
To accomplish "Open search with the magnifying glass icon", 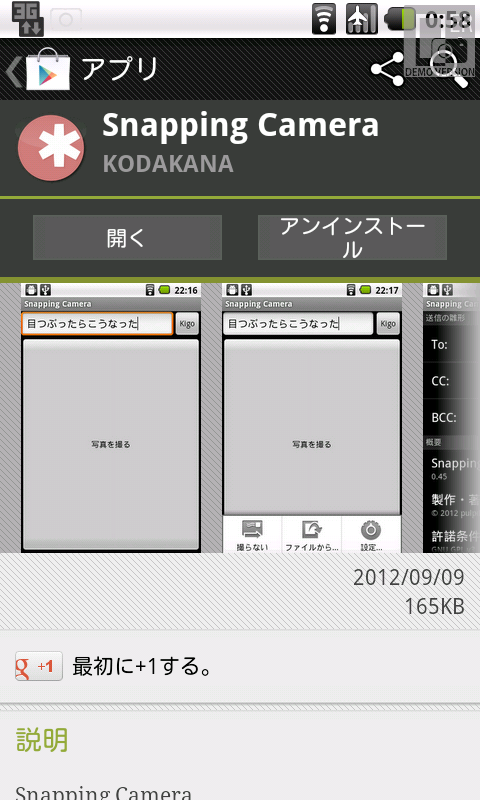I will point(448,70).
